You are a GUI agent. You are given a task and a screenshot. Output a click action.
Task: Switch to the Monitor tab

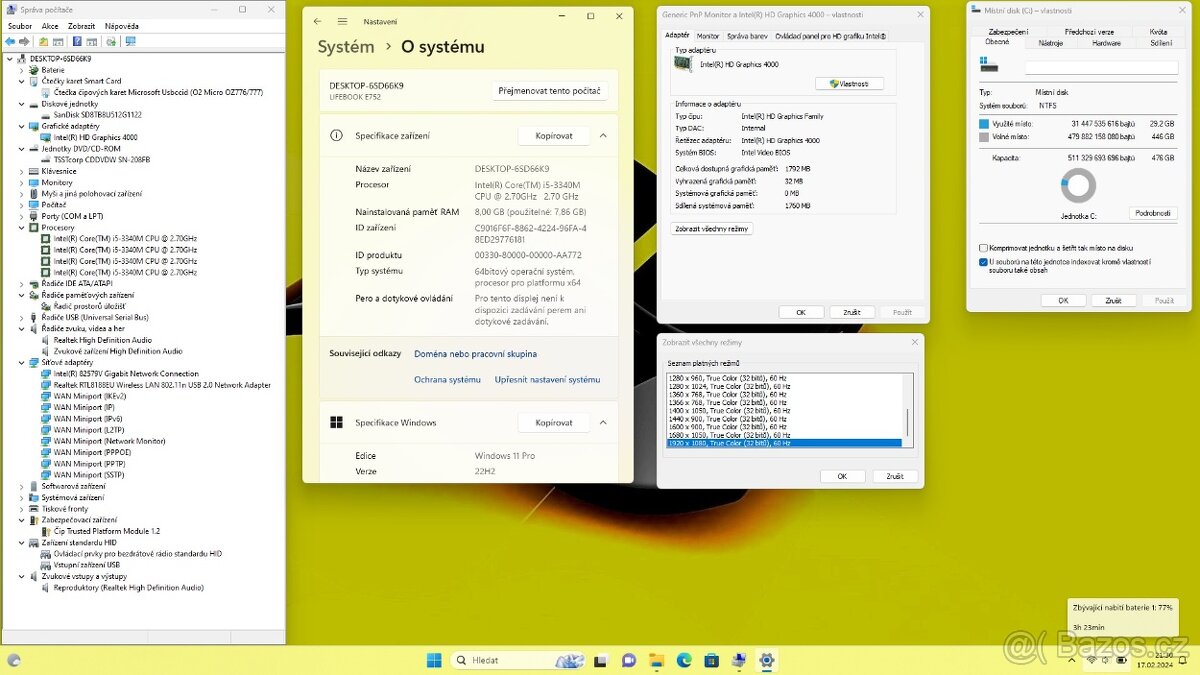tap(708, 33)
